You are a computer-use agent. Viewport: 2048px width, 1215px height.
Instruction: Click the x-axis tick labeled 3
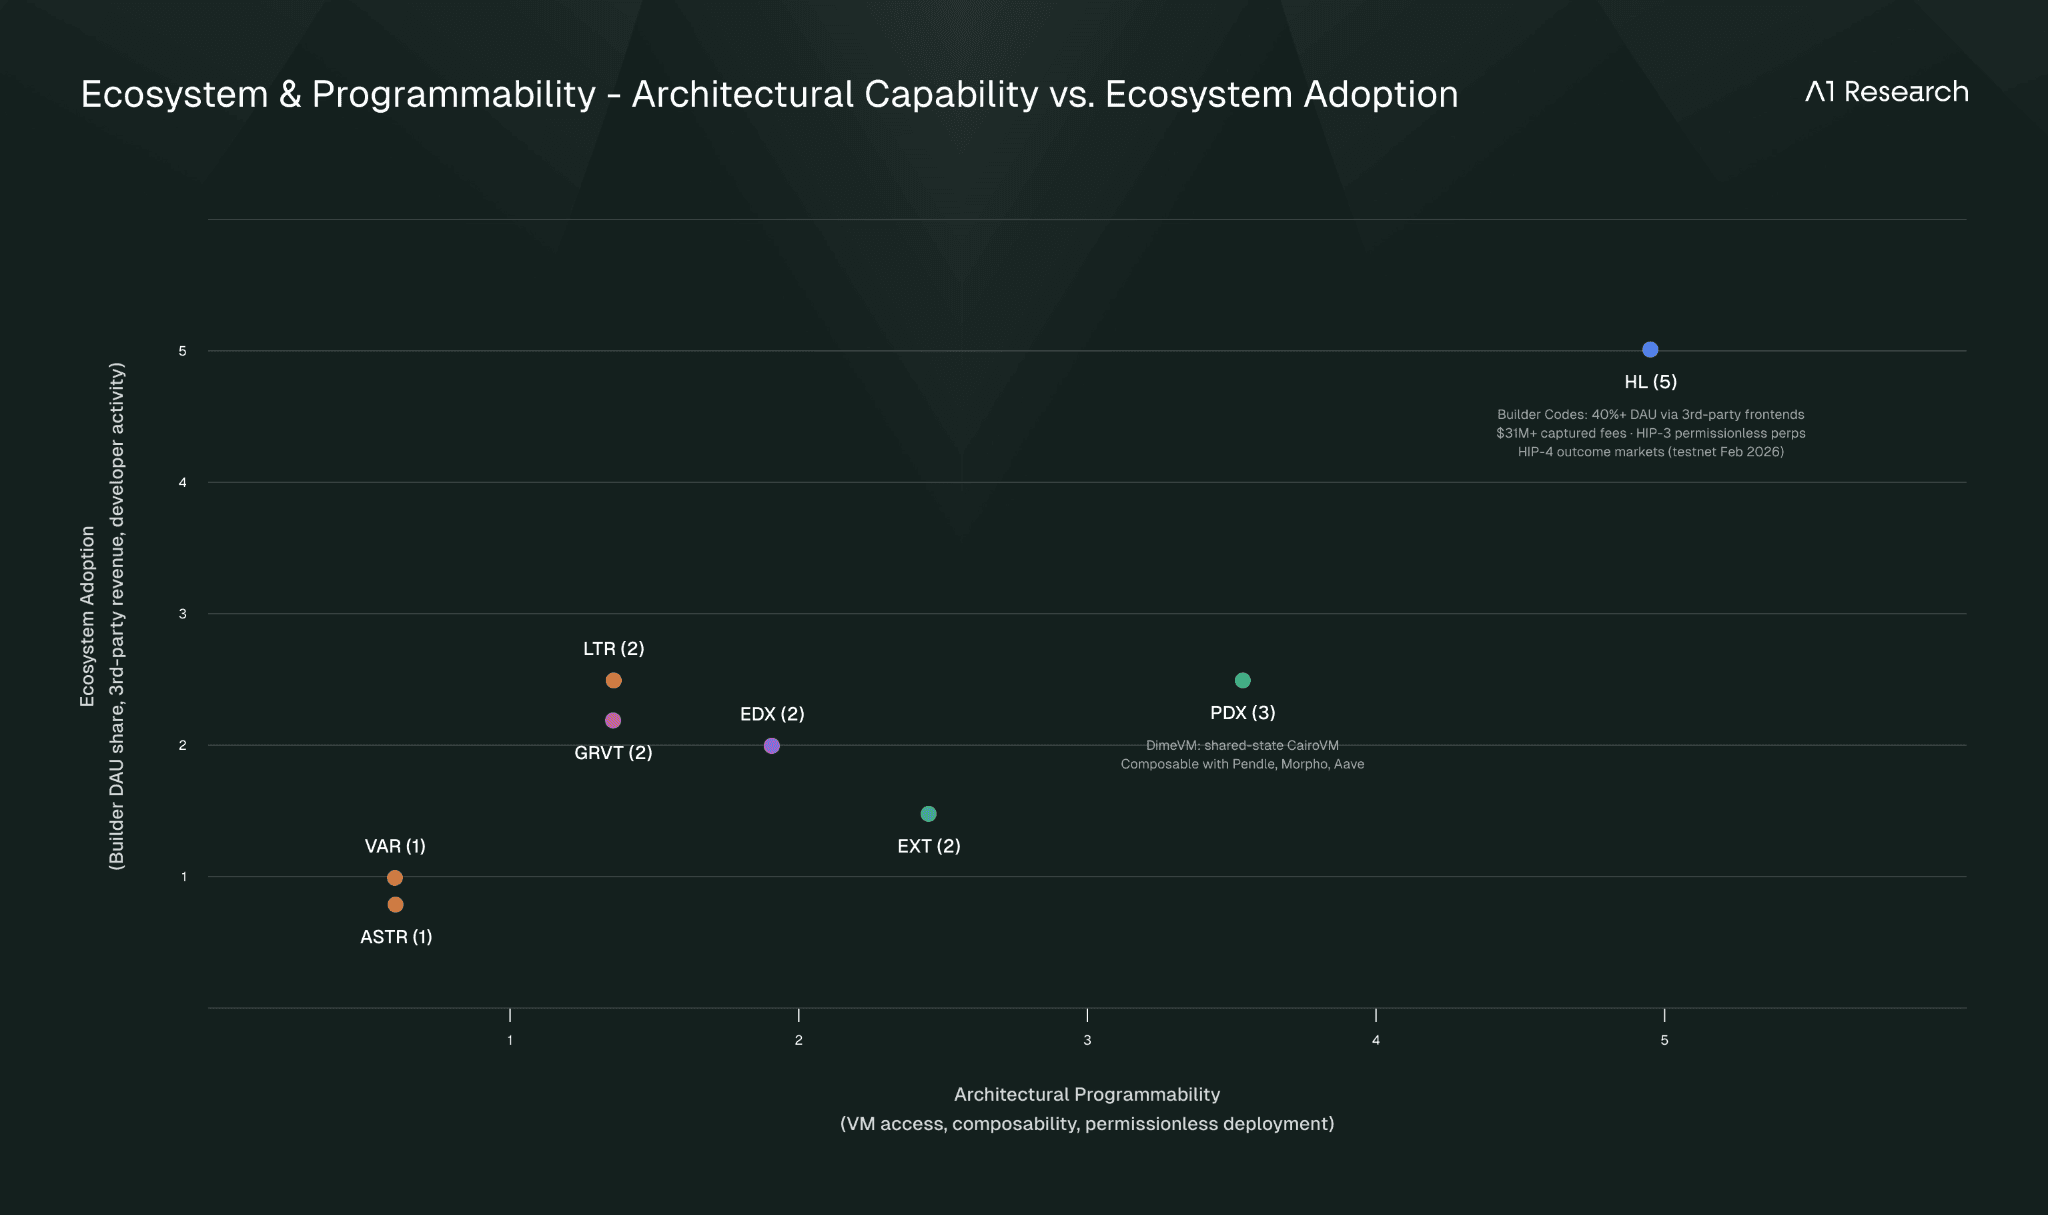1087,1040
